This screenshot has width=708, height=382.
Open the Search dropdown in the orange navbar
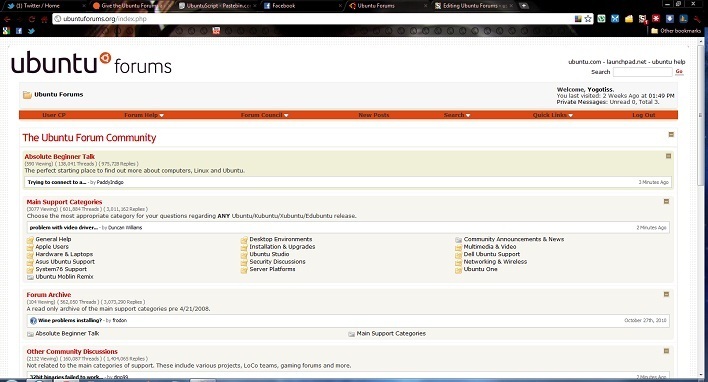457,115
